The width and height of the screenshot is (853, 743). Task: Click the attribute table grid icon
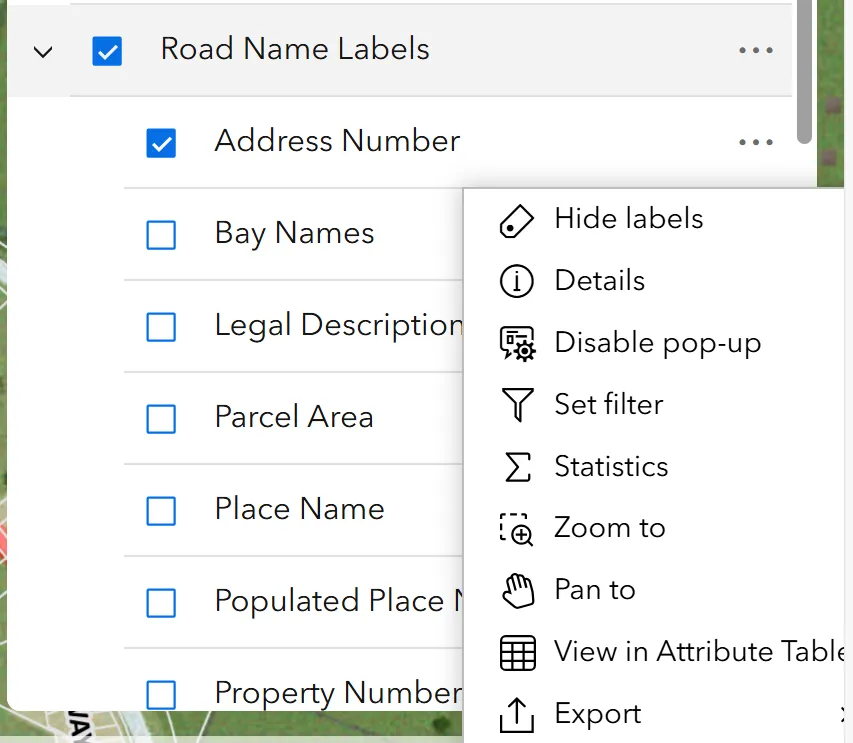pos(516,652)
